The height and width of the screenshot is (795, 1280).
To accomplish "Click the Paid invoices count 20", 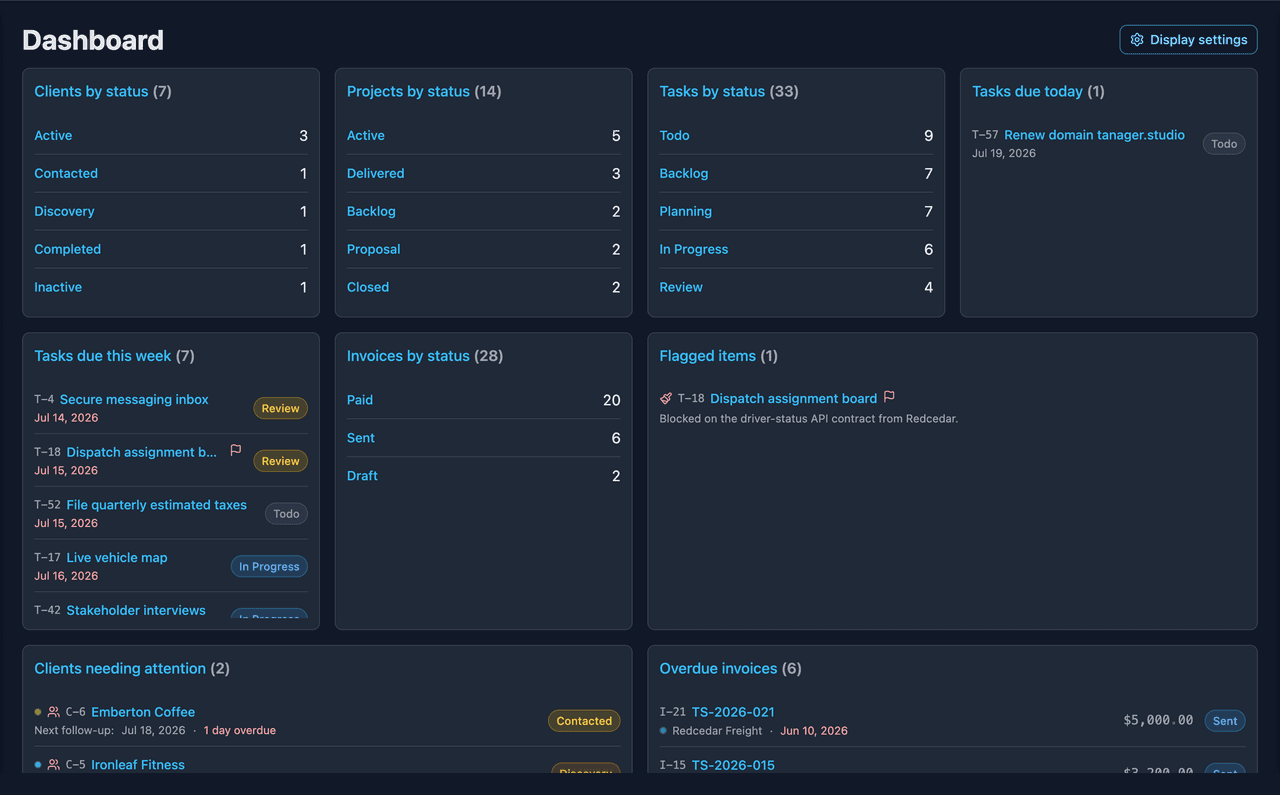I will [x=611, y=400].
